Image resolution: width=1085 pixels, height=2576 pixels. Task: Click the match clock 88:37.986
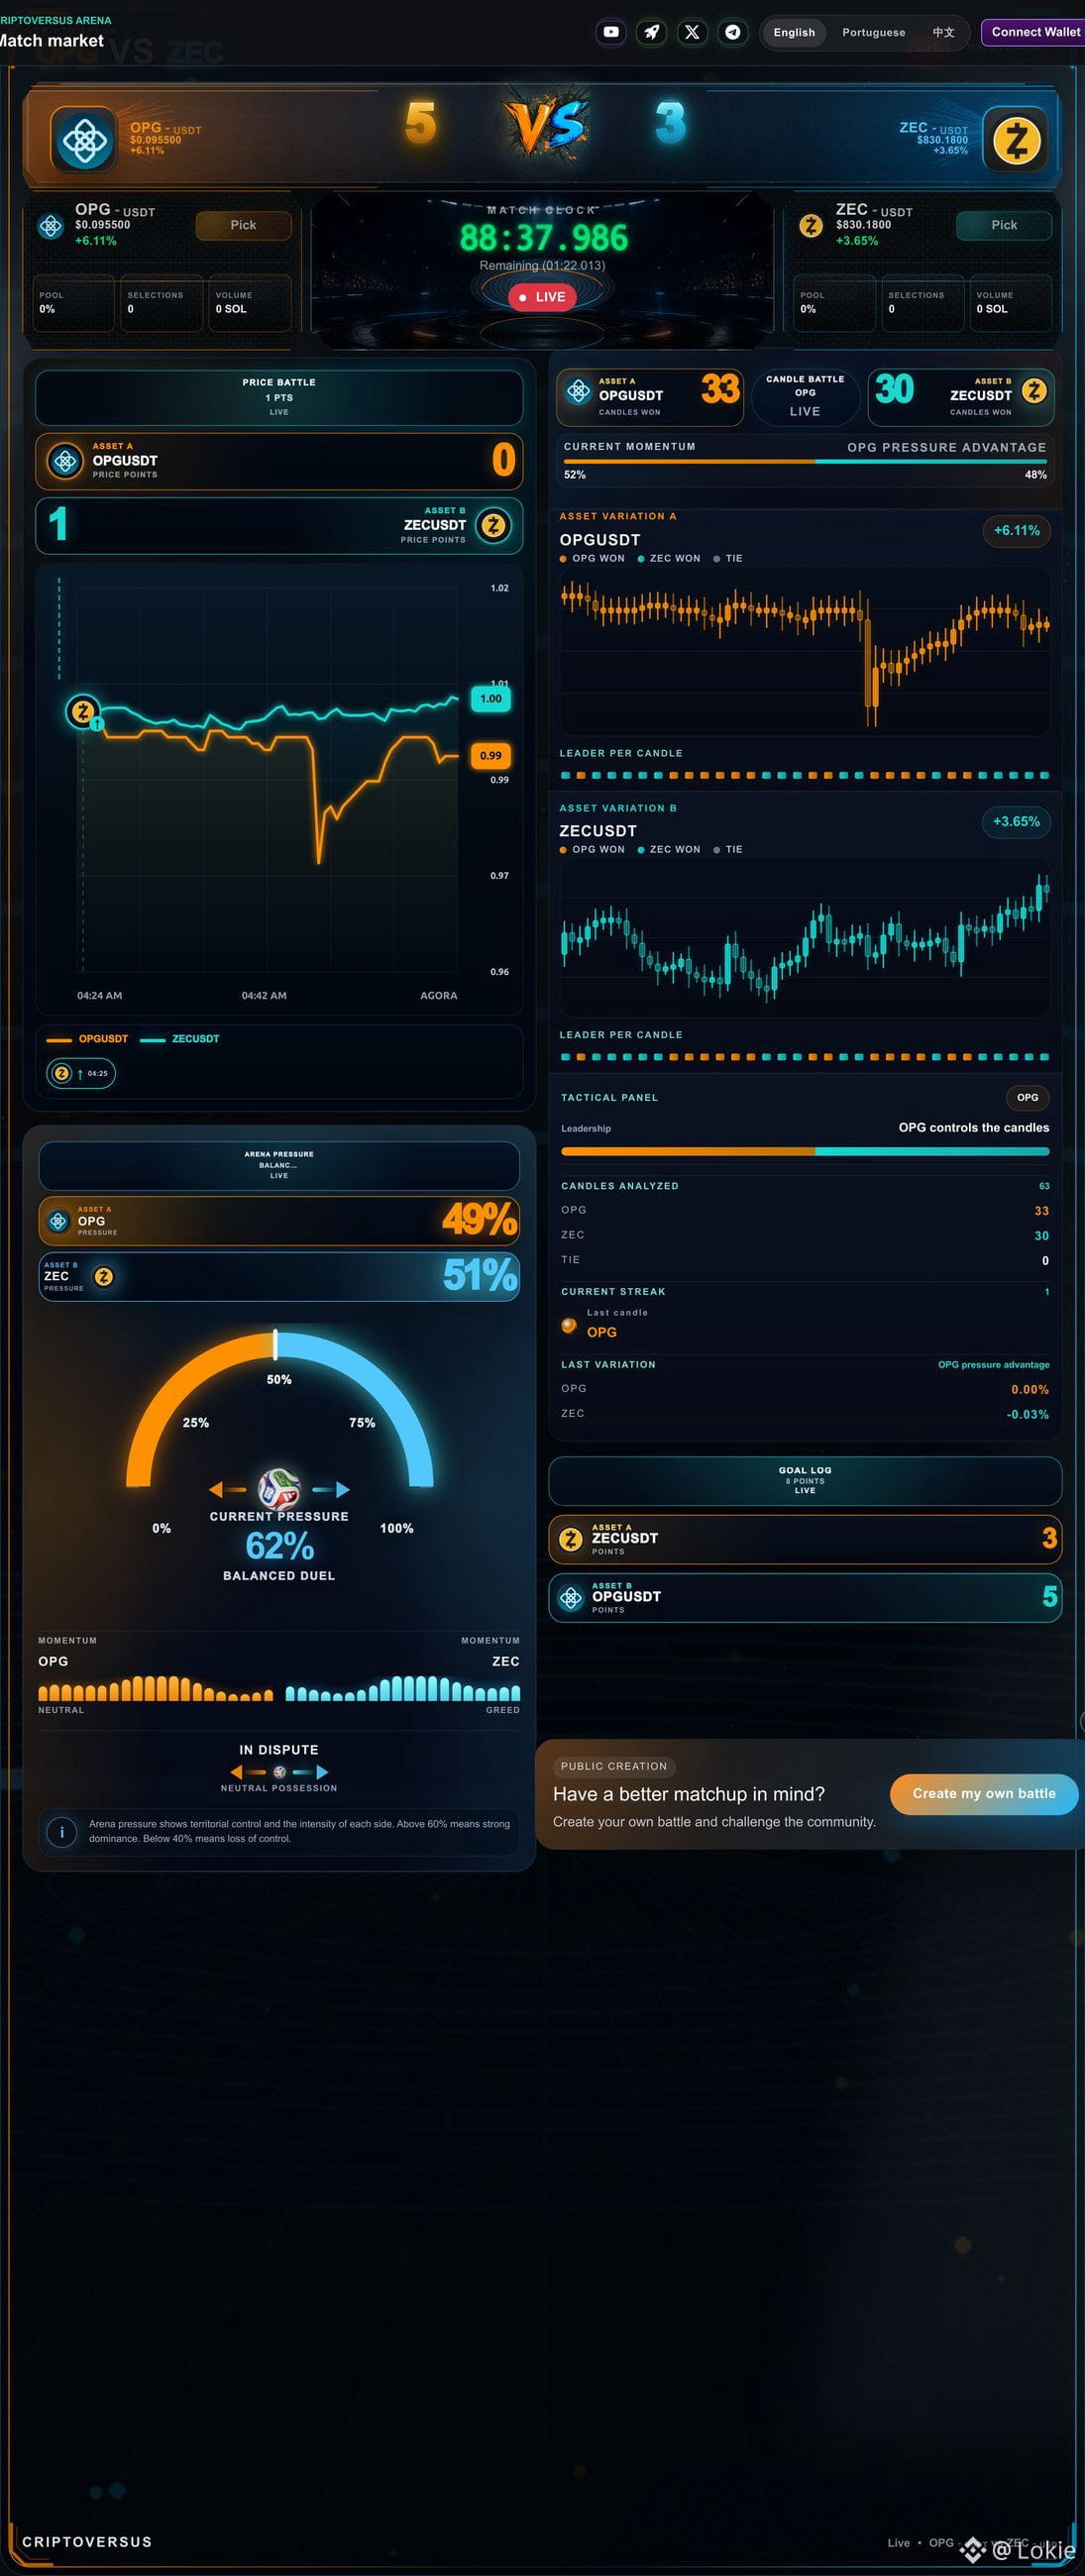pyautogui.click(x=543, y=238)
